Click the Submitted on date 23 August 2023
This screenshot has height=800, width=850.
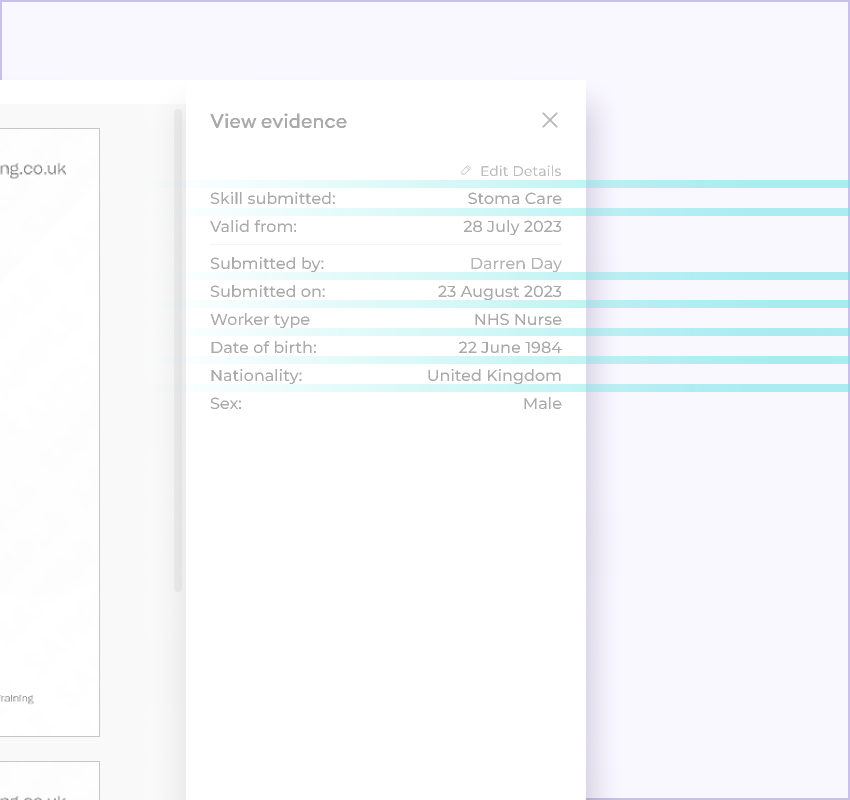coord(500,292)
